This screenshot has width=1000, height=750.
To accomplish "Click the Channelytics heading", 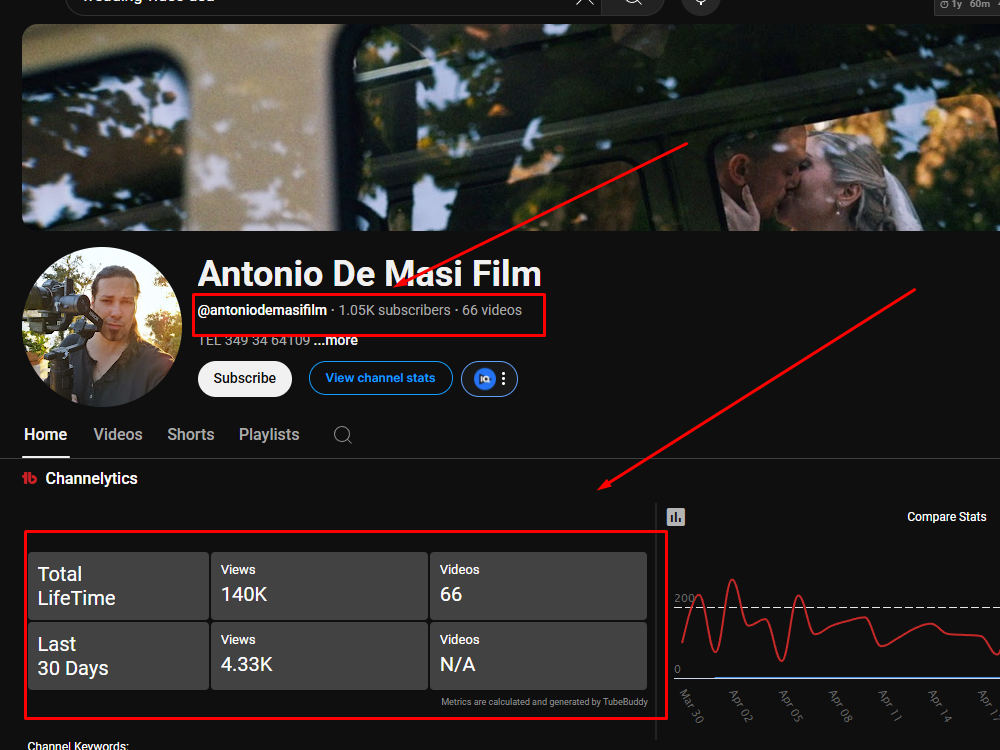I will 91,478.
